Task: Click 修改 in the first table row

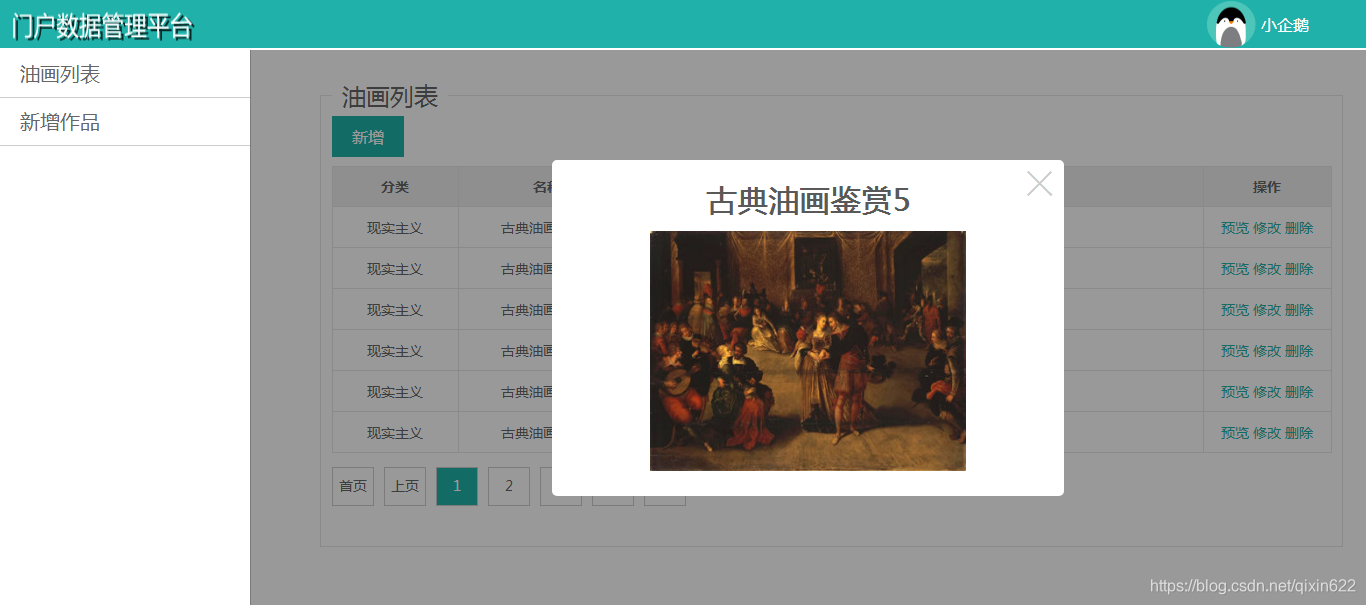Action: point(1267,228)
